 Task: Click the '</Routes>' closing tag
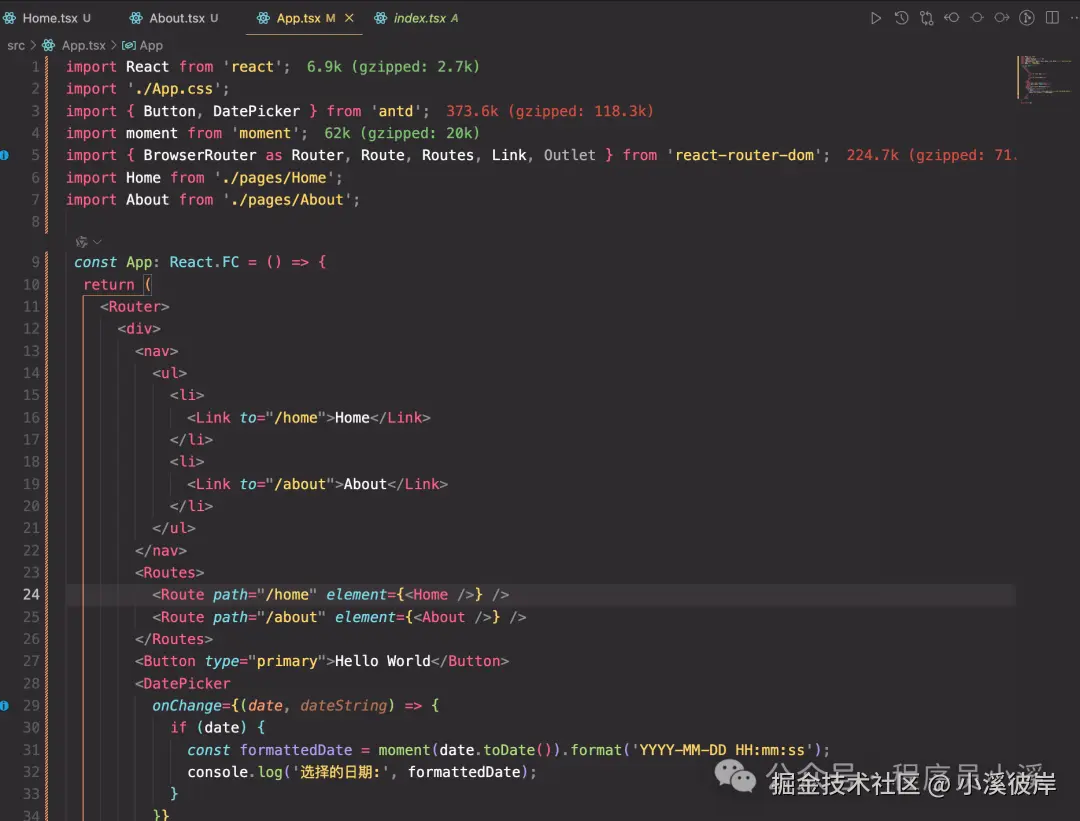click(174, 639)
